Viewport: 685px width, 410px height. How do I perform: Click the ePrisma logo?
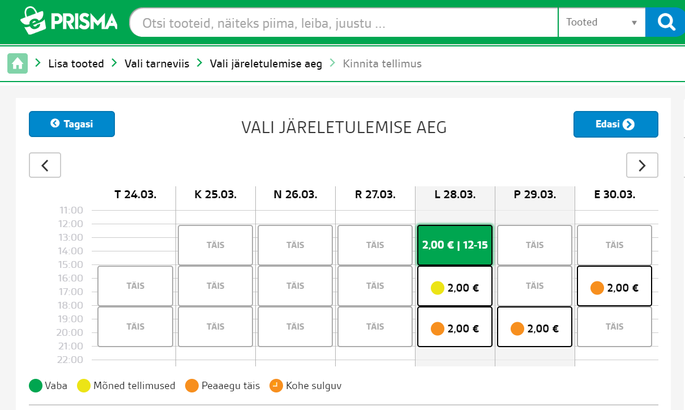(69, 21)
